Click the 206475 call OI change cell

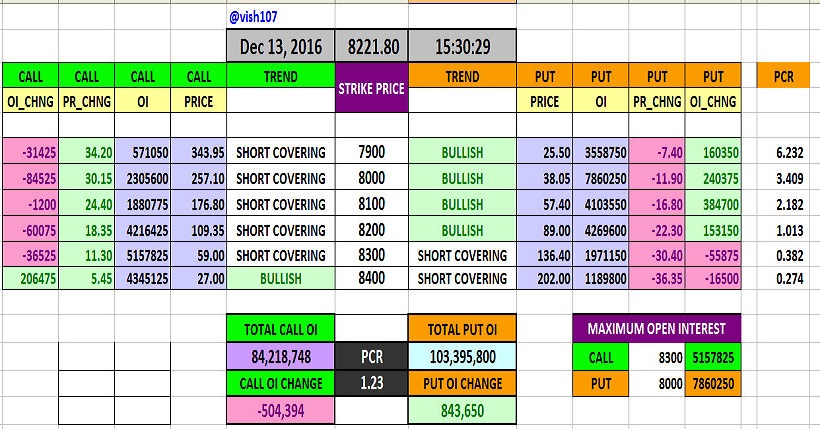pos(29,278)
